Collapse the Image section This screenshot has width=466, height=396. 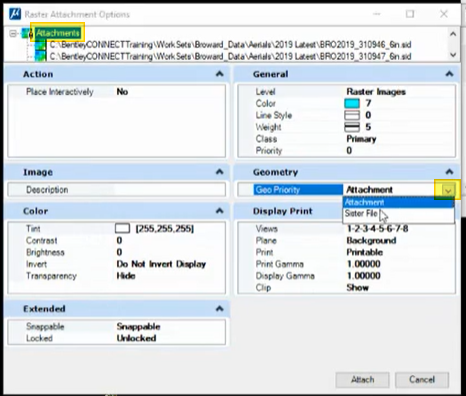[219, 172]
